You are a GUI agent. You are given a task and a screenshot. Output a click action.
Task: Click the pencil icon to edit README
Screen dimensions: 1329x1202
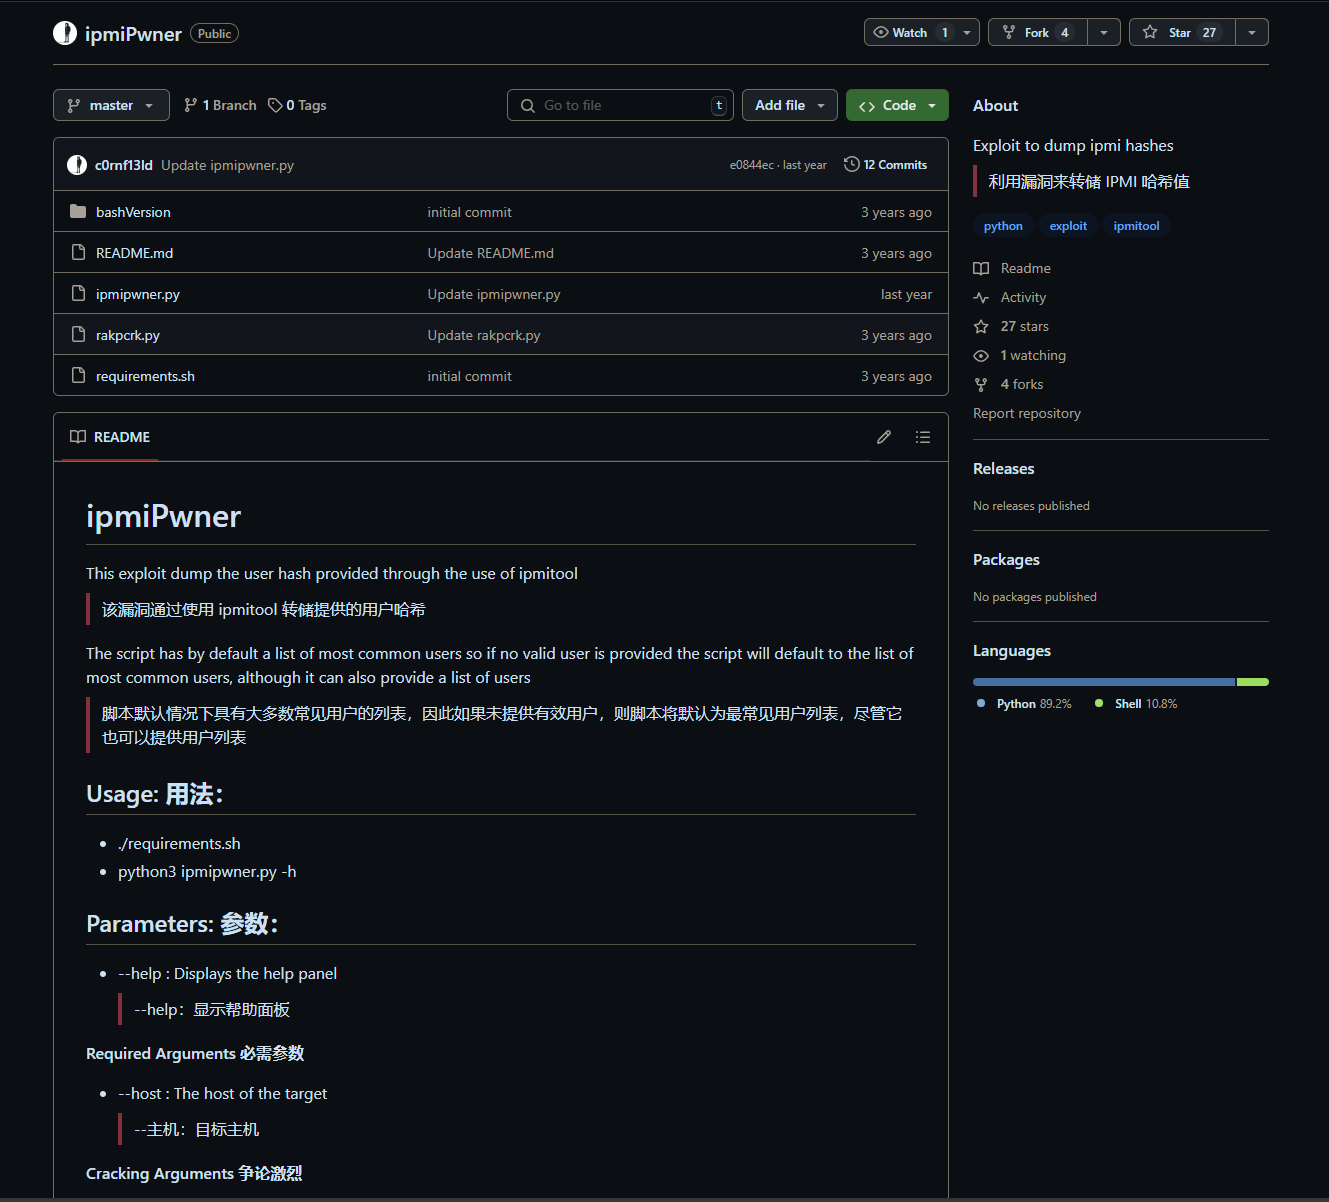click(884, 437)
